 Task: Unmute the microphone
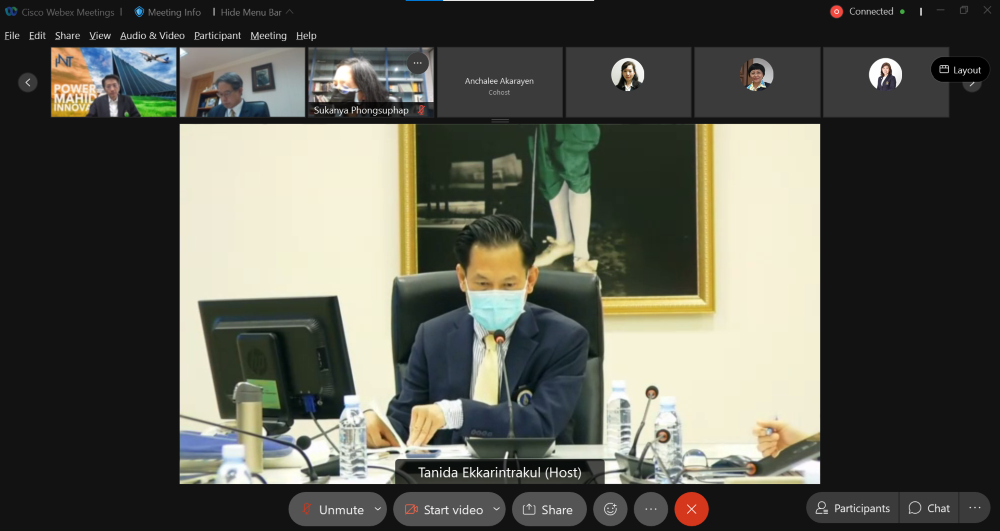click(330, 509)
